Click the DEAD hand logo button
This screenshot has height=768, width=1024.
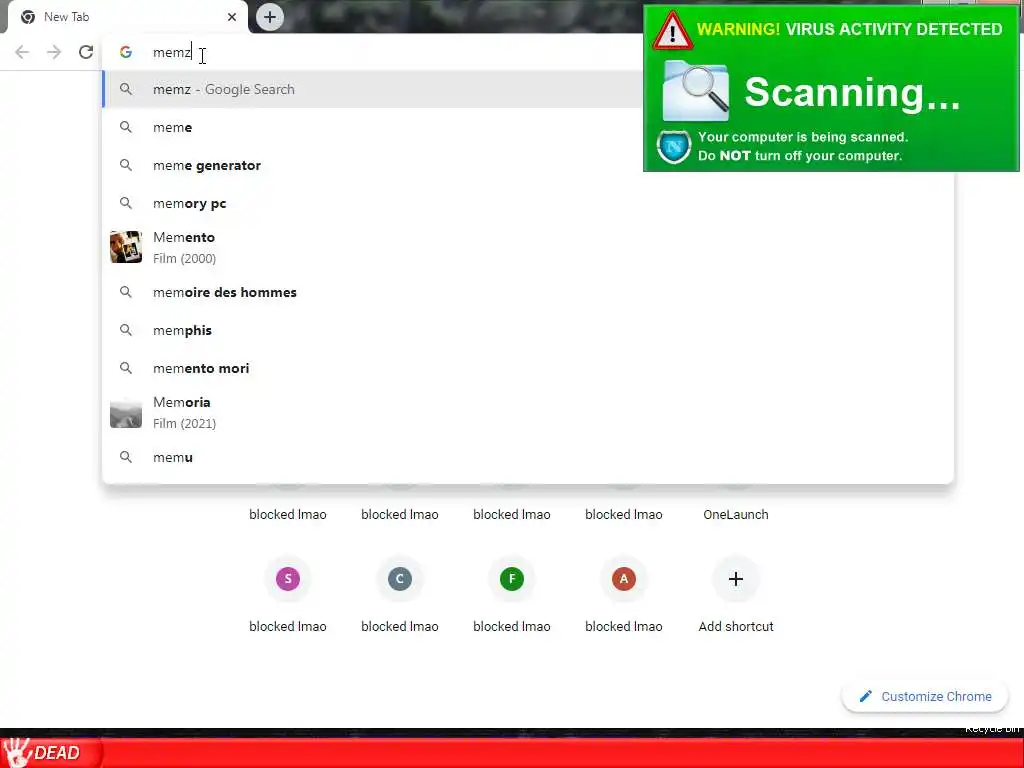click(51, 753)
